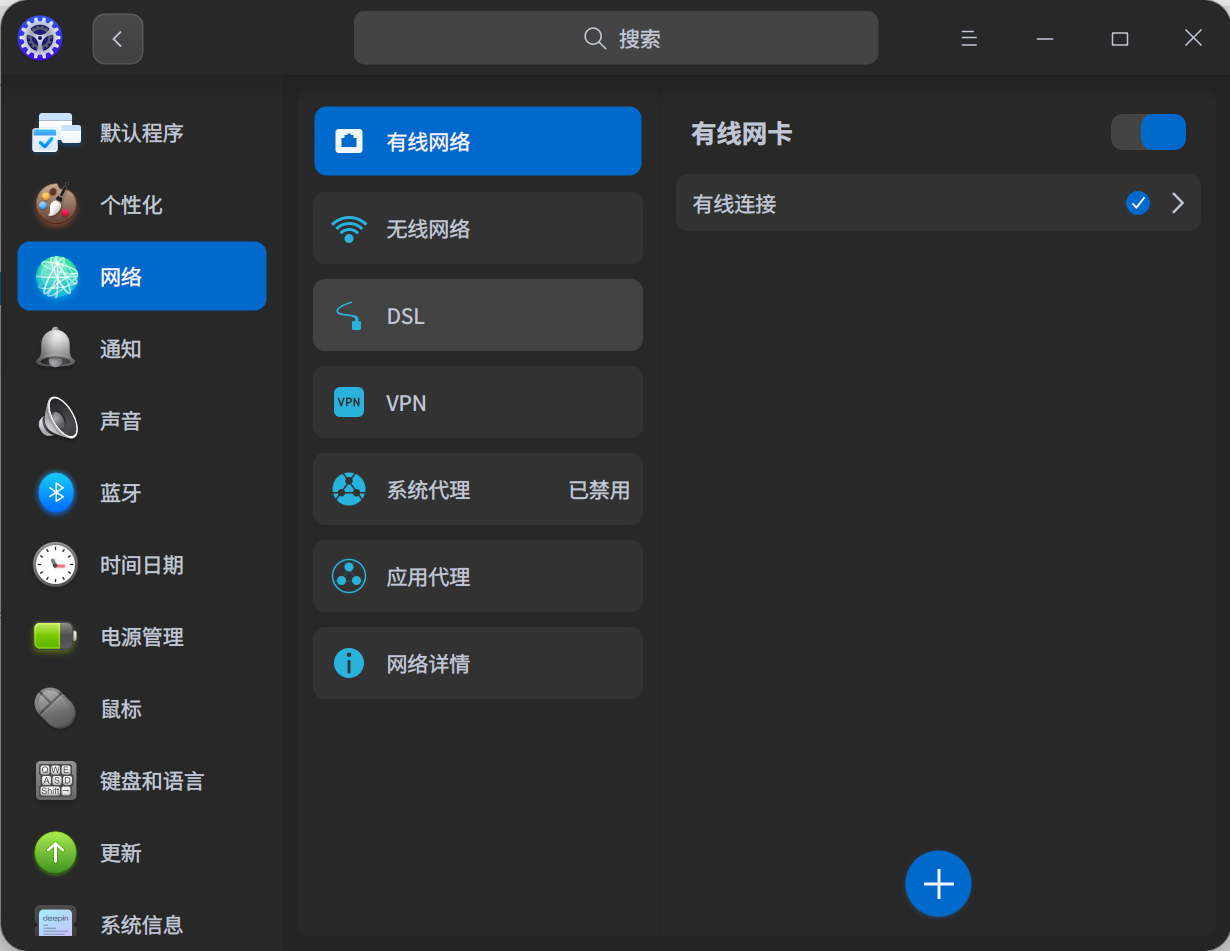The height and width of the screenshot is (951, 1230).
Task: Click the 键盘和语言 keyboard icon
Action: pos(56,781)
